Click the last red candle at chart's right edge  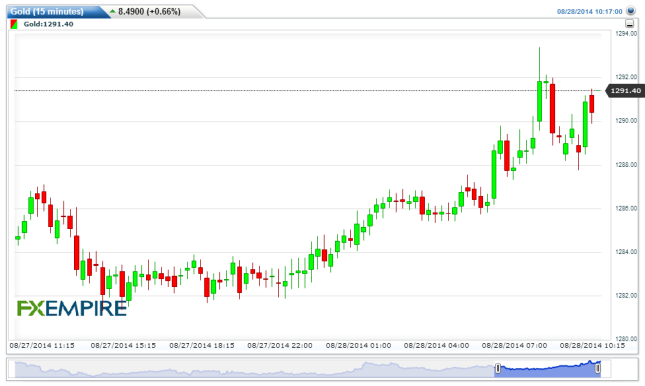pos(592,104)
